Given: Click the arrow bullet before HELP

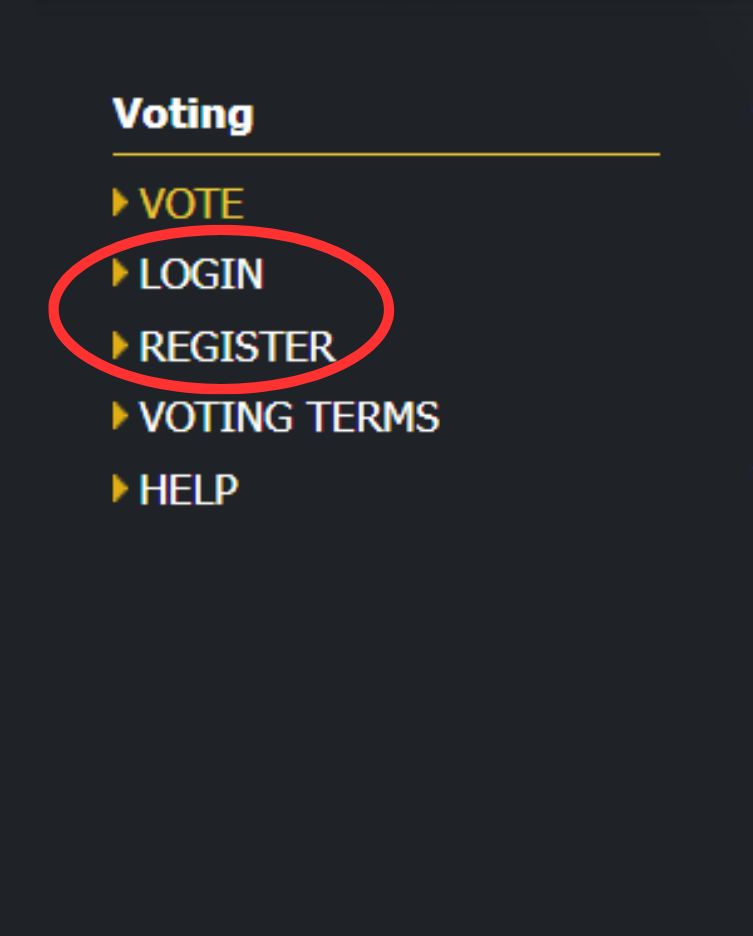Looking at the screenshot, I should [x=120, y=489].
